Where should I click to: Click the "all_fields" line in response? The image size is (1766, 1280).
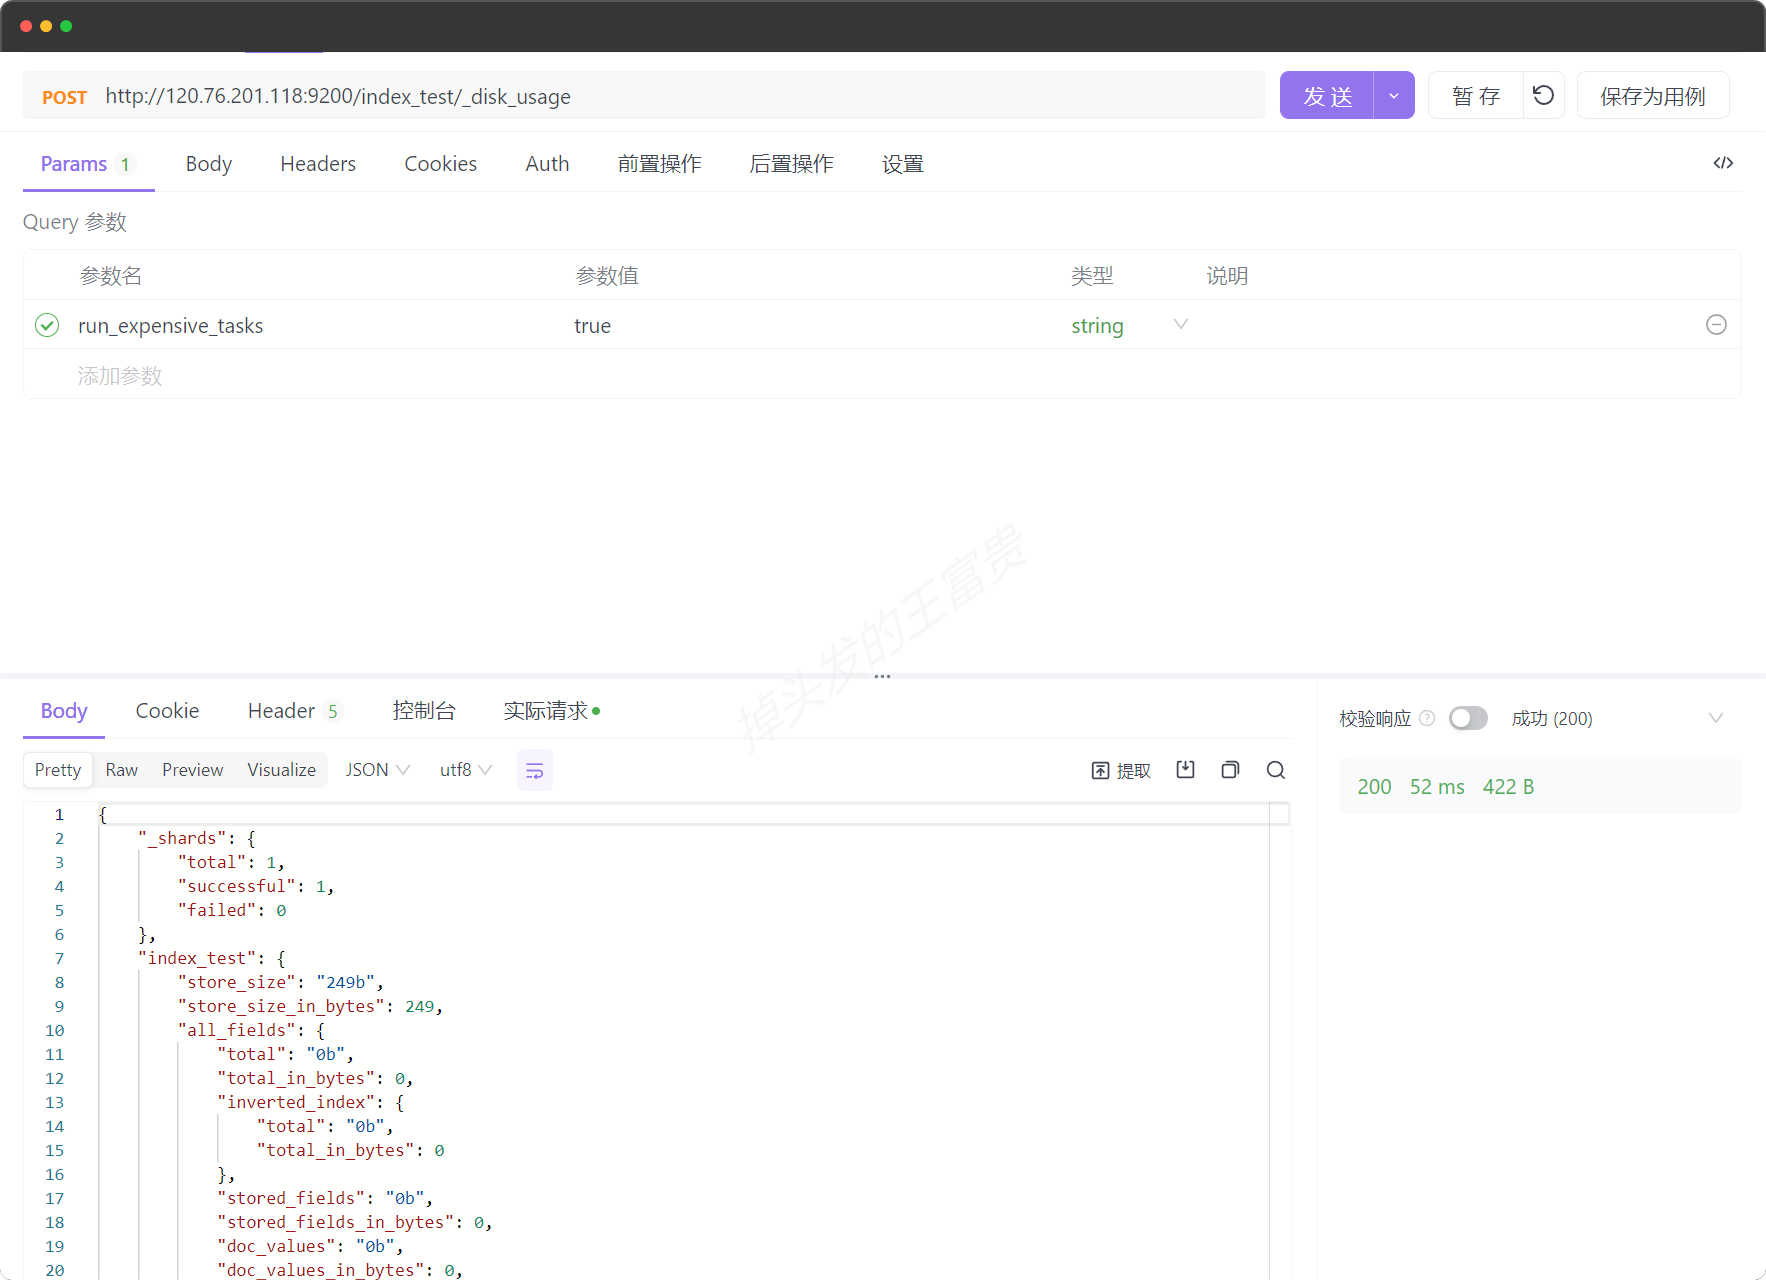coord(251,1030)
